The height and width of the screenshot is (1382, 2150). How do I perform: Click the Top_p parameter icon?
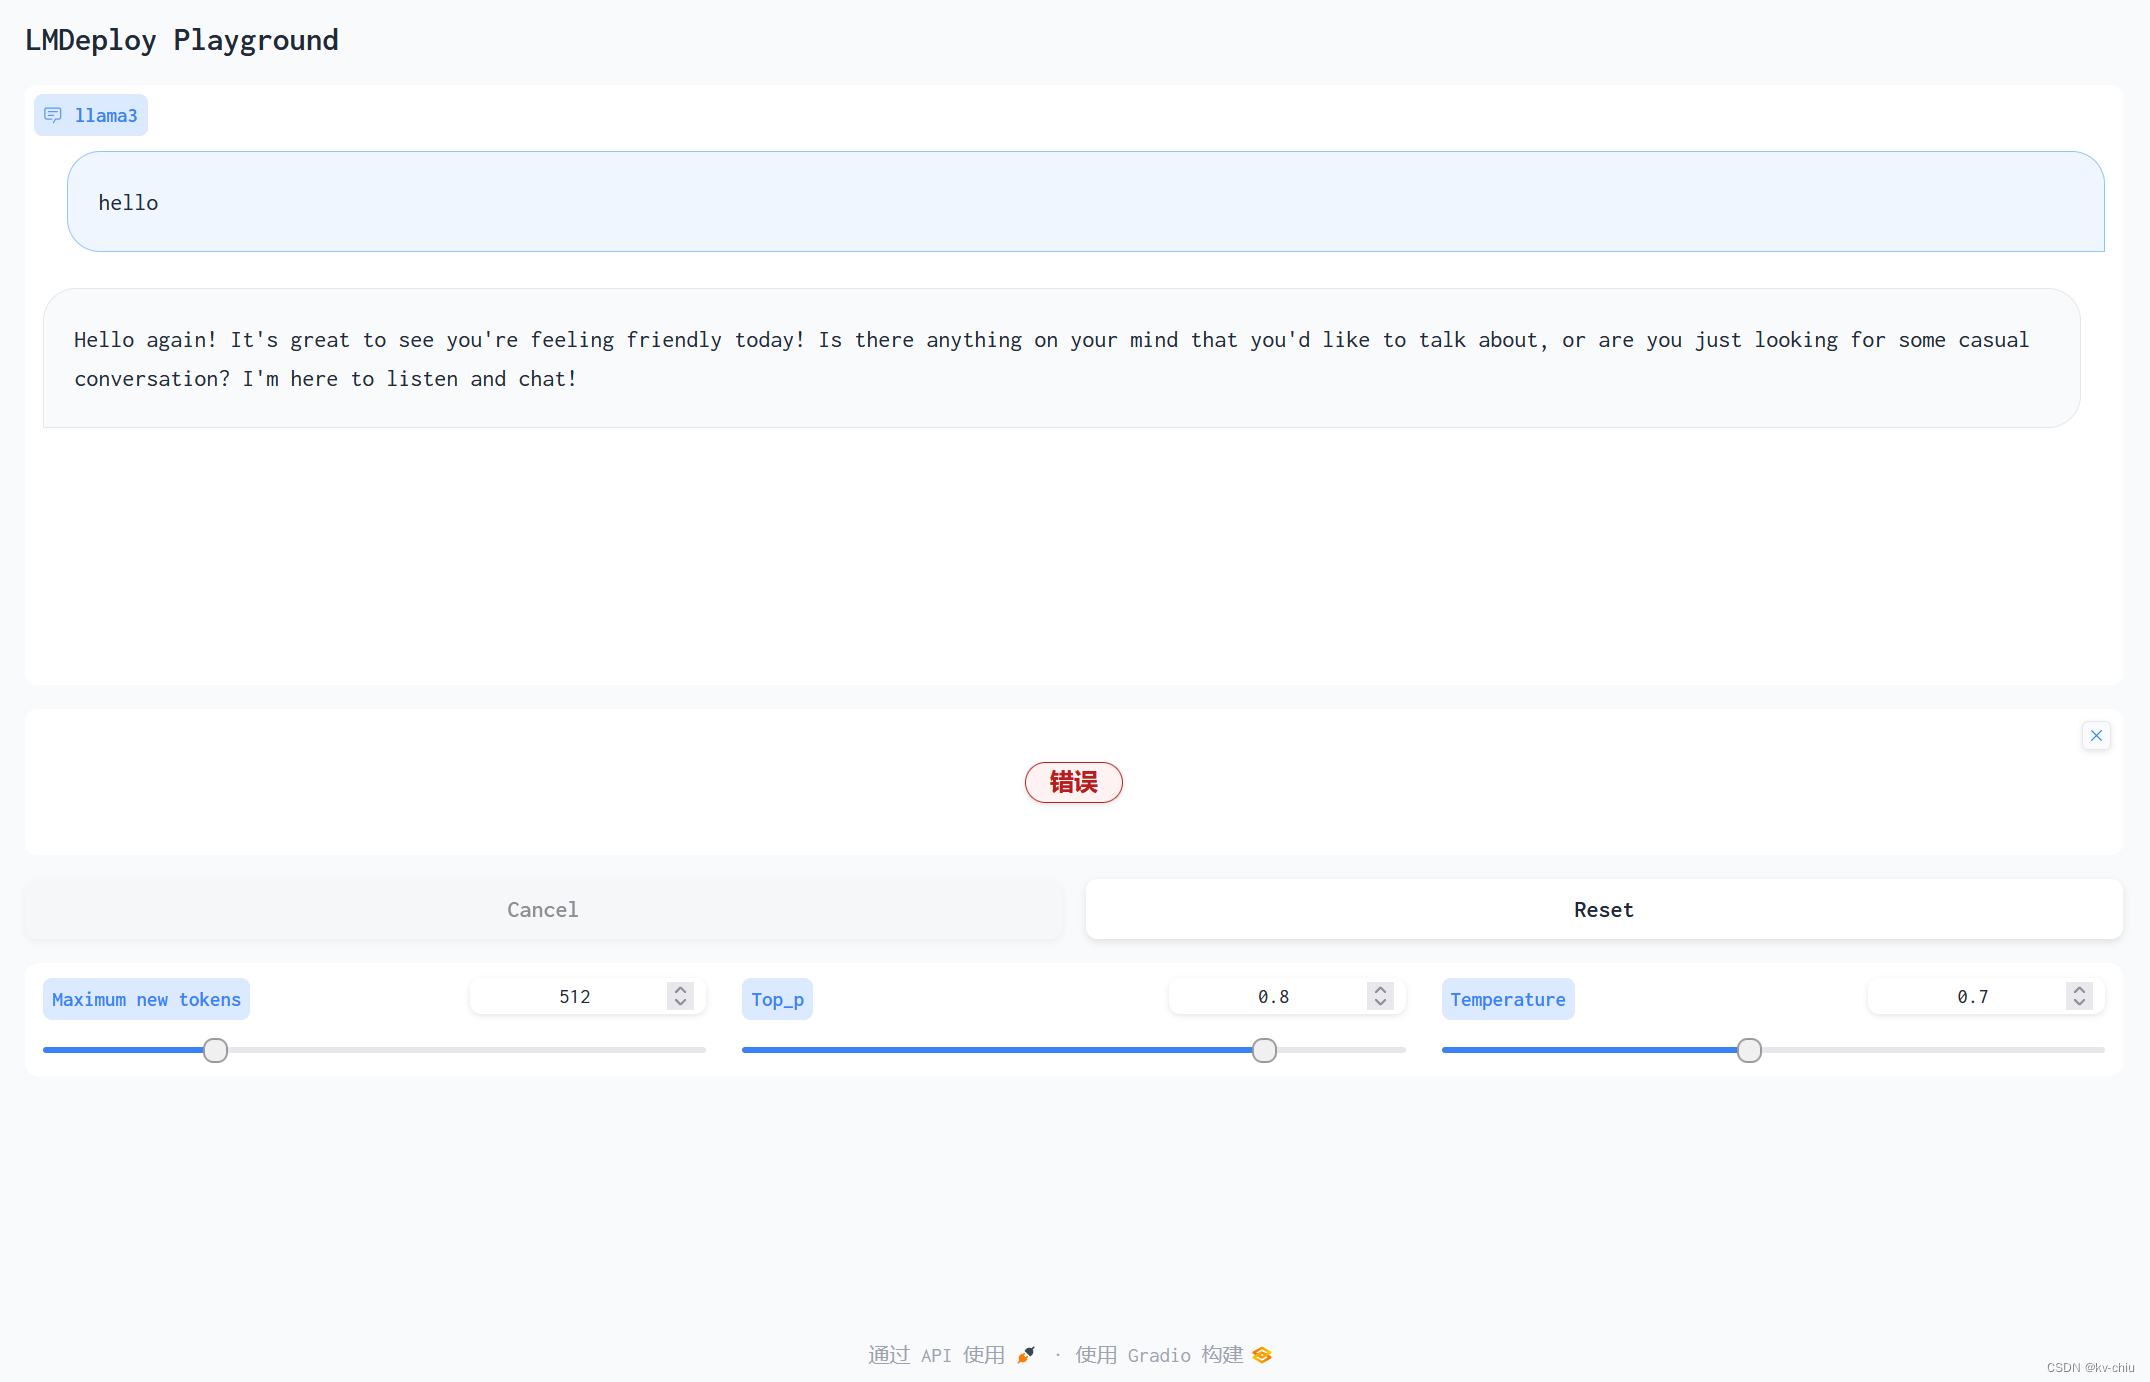tap(776, 998)
